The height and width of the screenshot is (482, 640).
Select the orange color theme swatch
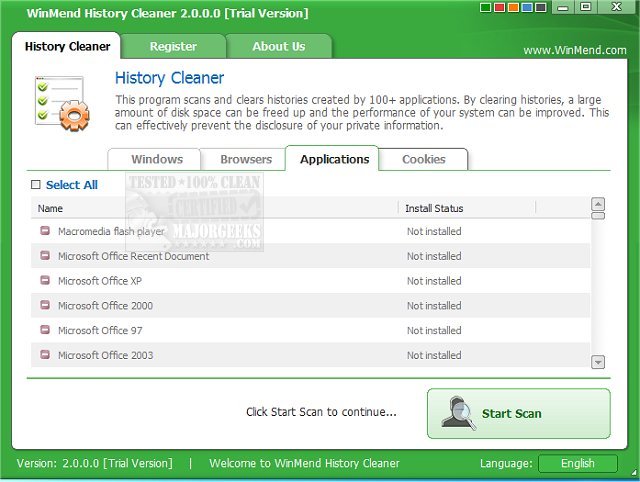point(513,8)
